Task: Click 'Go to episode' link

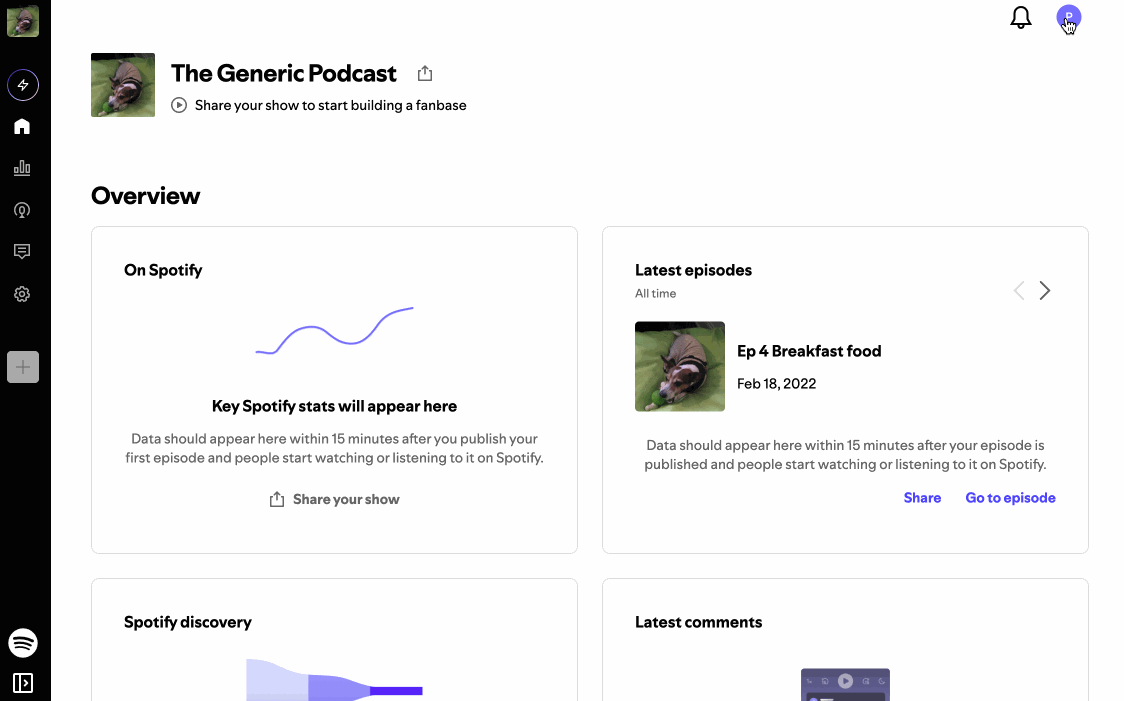Action: pos(1011,498)
